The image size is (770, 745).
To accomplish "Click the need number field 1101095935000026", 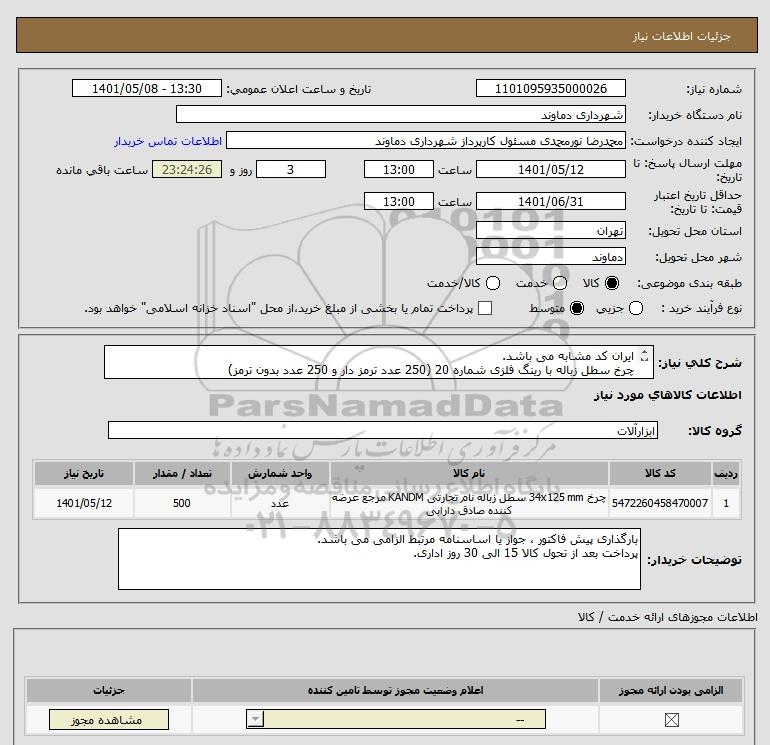I will pos(550,88).
